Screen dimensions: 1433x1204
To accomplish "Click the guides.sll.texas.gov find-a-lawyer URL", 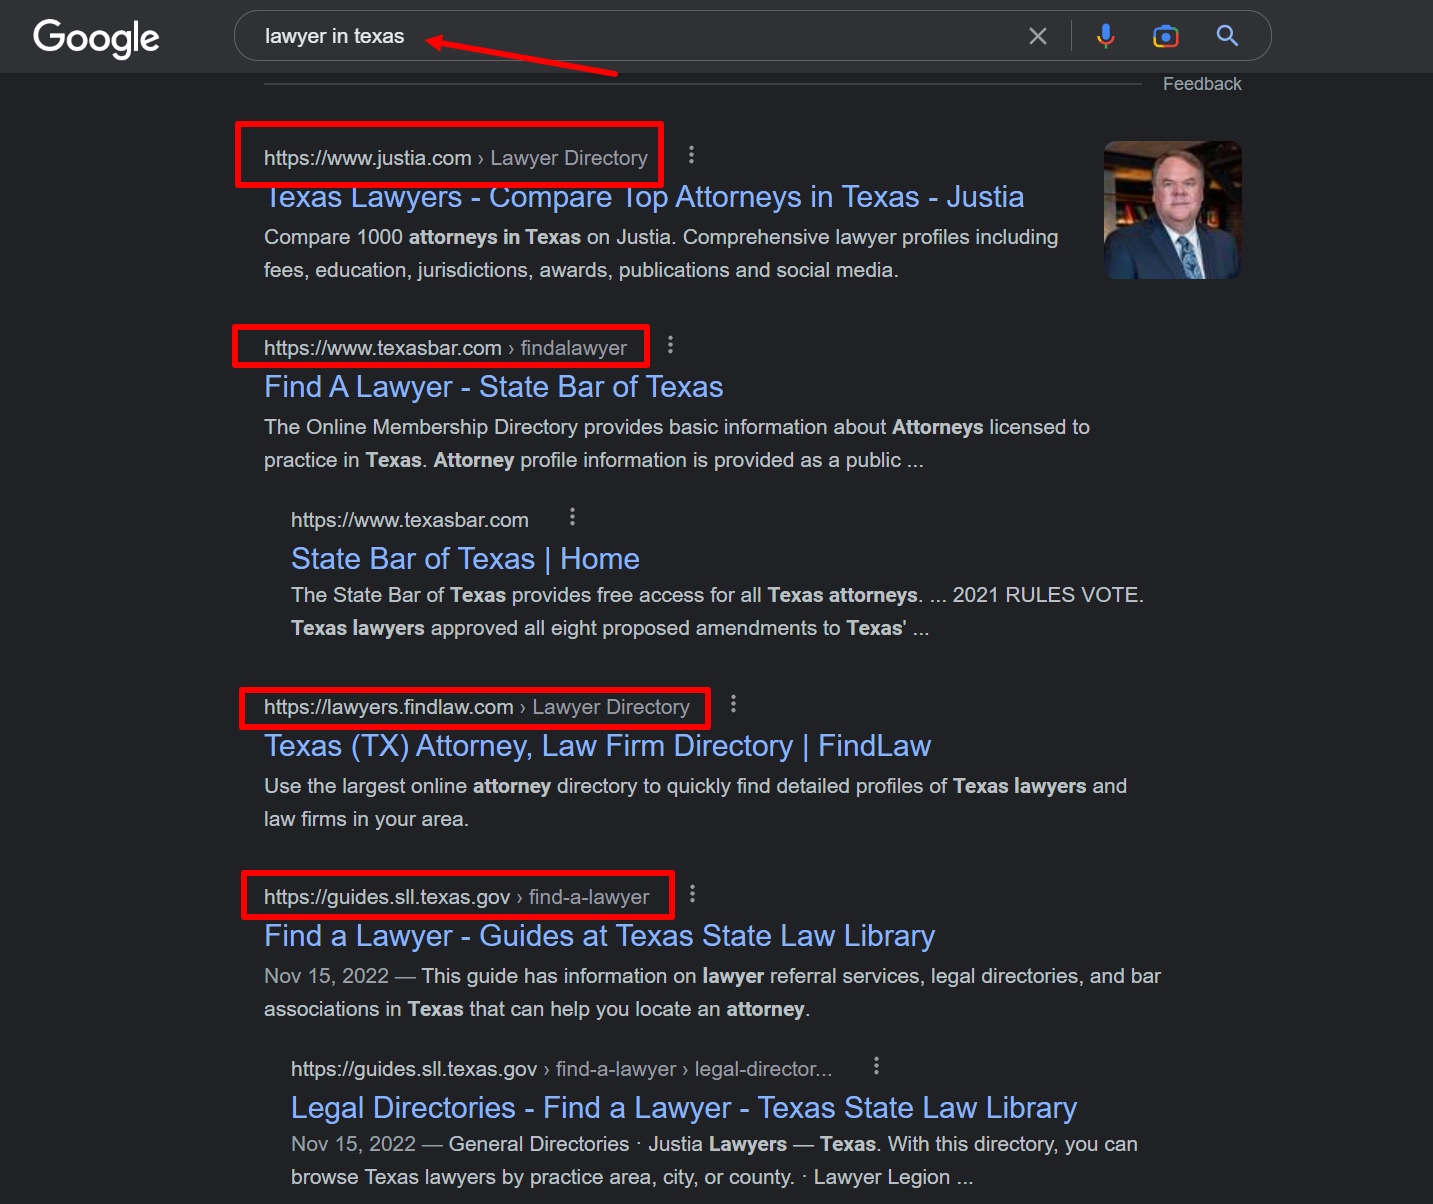I will [x=457, y=897].
